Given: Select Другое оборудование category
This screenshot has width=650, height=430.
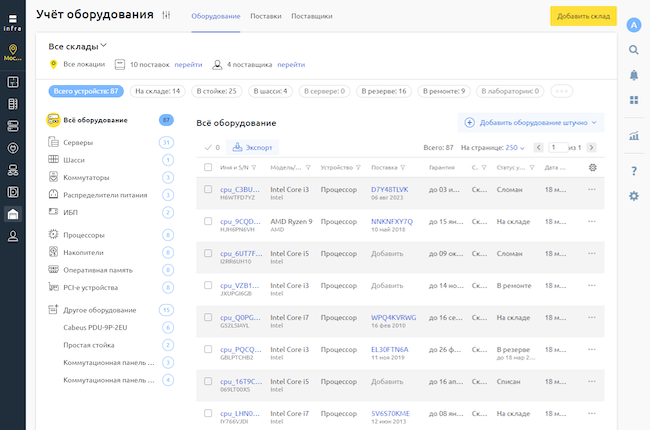Looking at the screenshot, I should pyautogui.click(x=110, y=310).
